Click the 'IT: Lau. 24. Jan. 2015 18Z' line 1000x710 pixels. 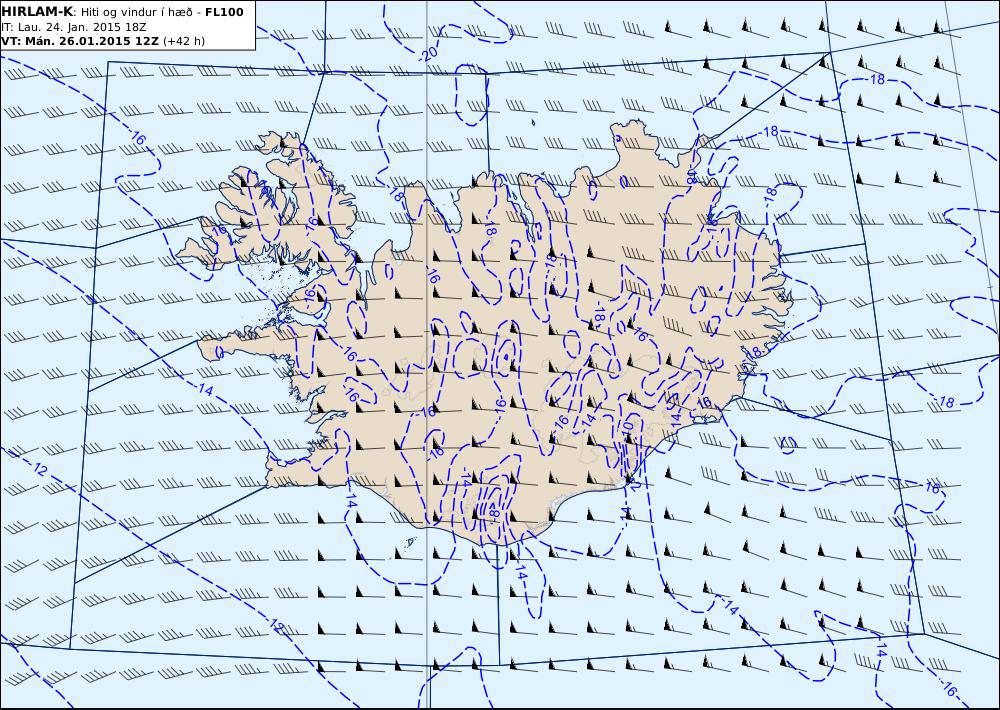pos(74,27)
